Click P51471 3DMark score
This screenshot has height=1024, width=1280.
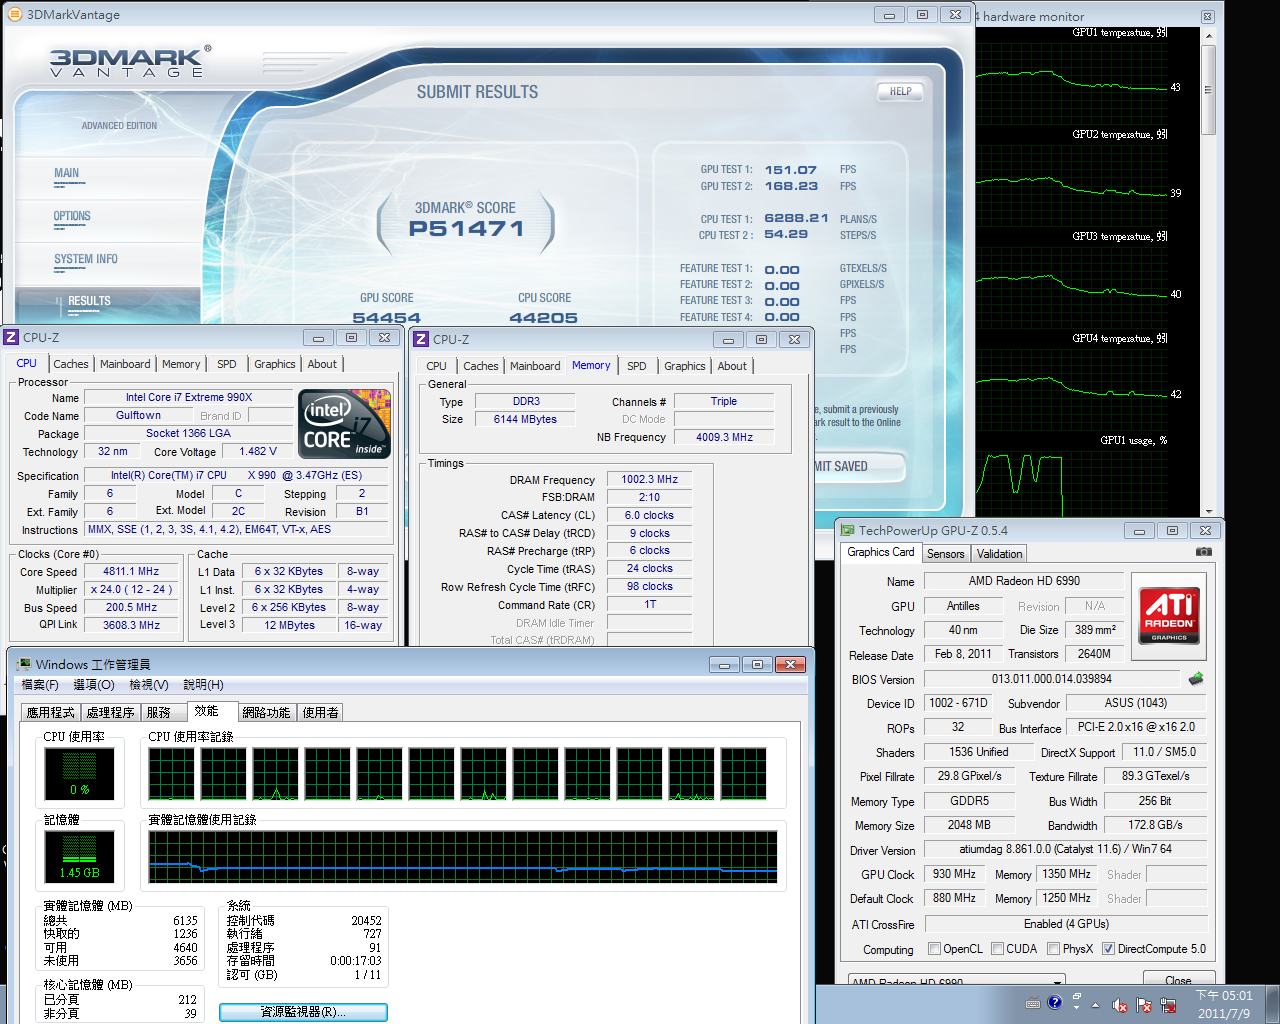(x=466, y=228)
